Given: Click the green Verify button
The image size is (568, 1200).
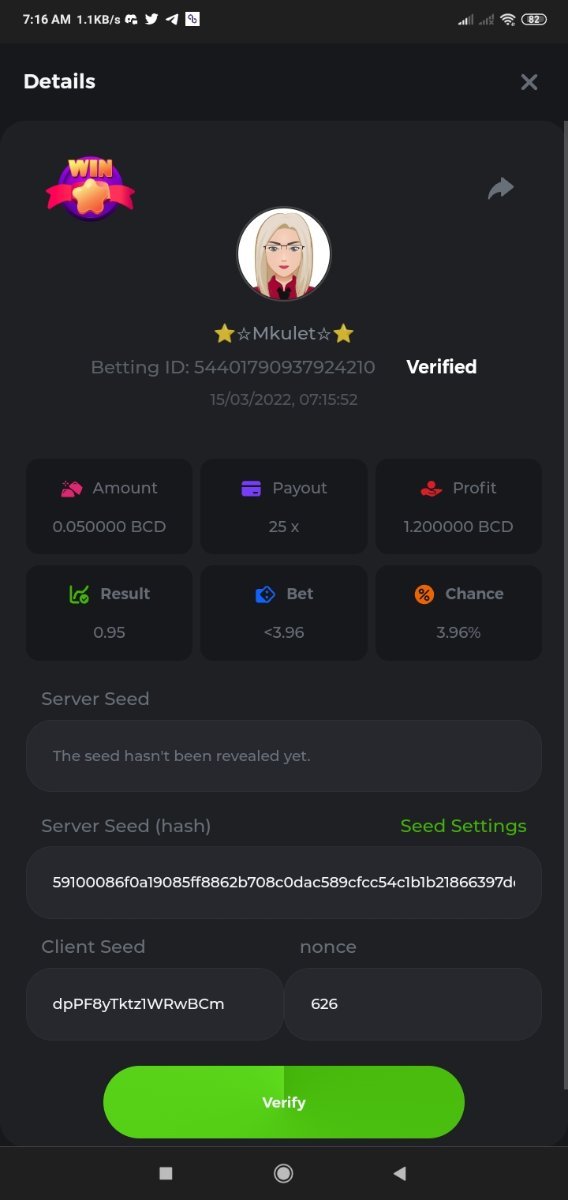Looking at the screenshot, I should click(284, 1102).
